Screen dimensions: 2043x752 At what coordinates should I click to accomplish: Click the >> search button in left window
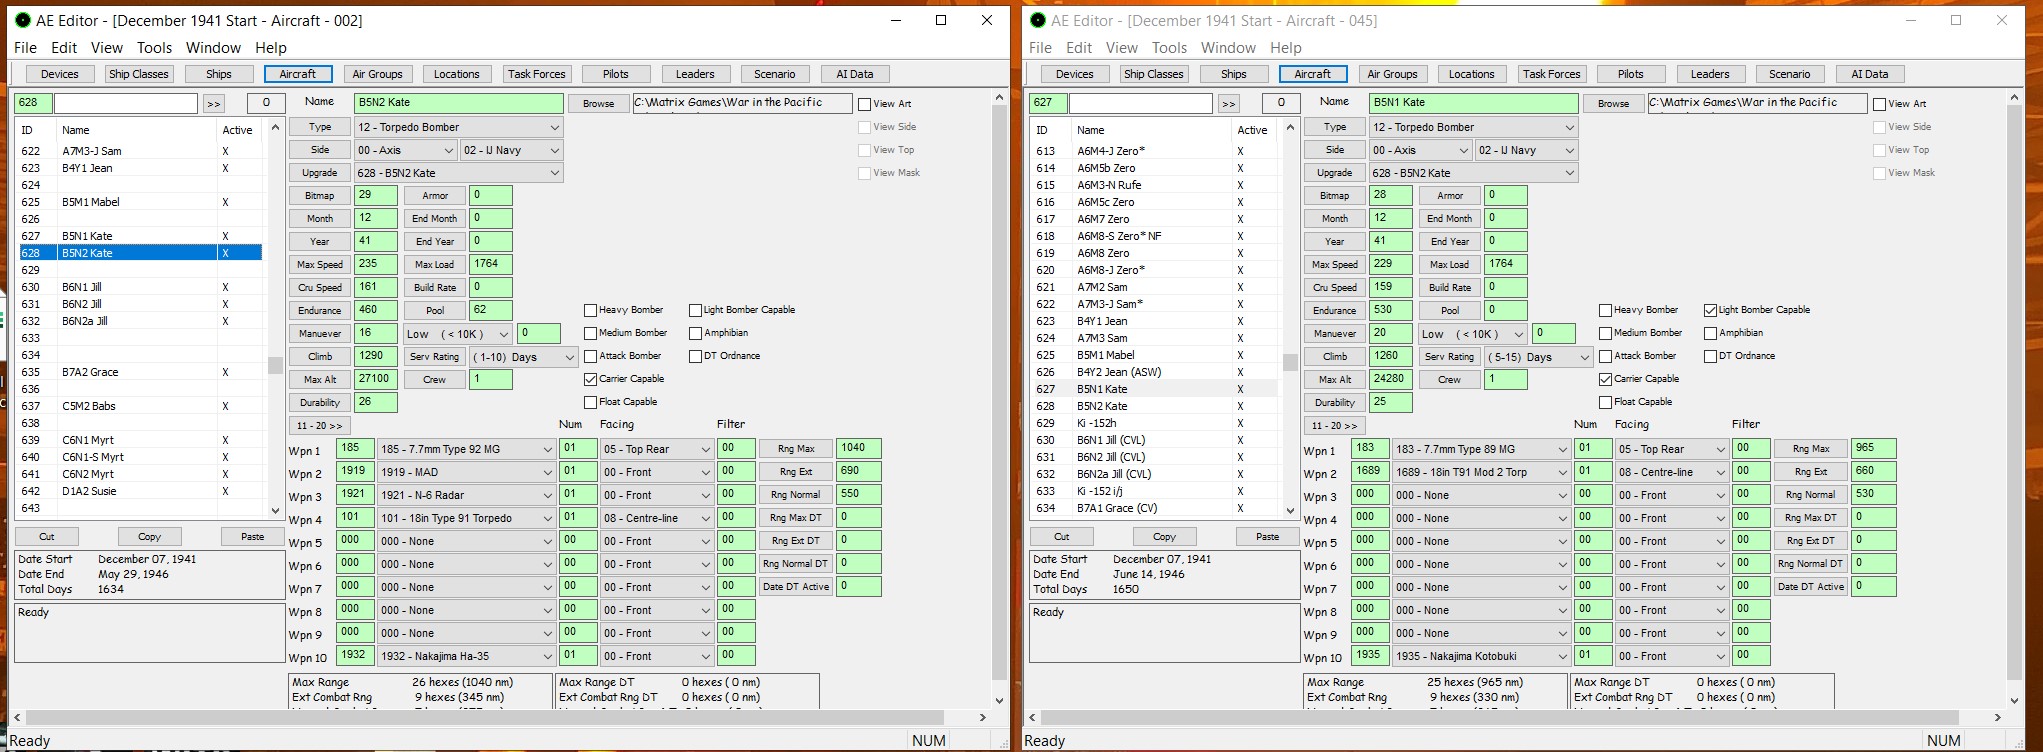pos(213,103)
